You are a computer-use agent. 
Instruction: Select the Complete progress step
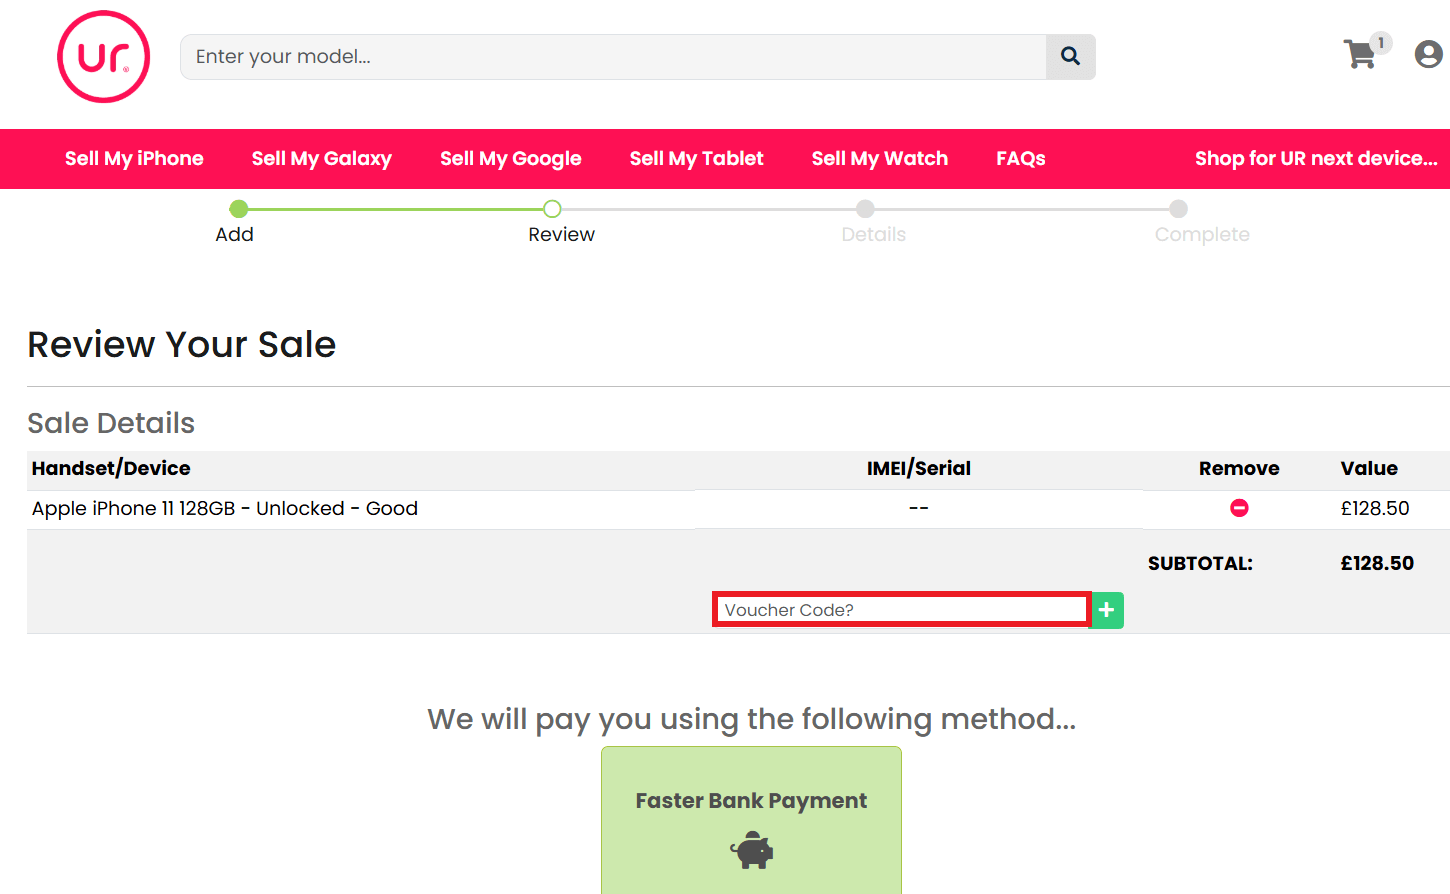pos(1202,222)
